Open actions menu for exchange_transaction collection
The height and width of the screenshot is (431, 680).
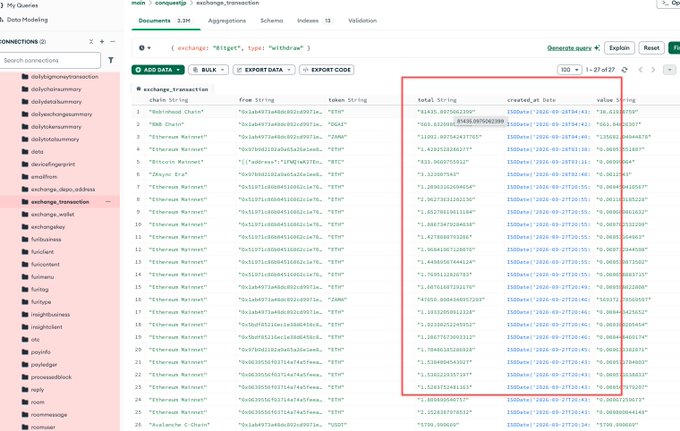[x=108, y=202]
